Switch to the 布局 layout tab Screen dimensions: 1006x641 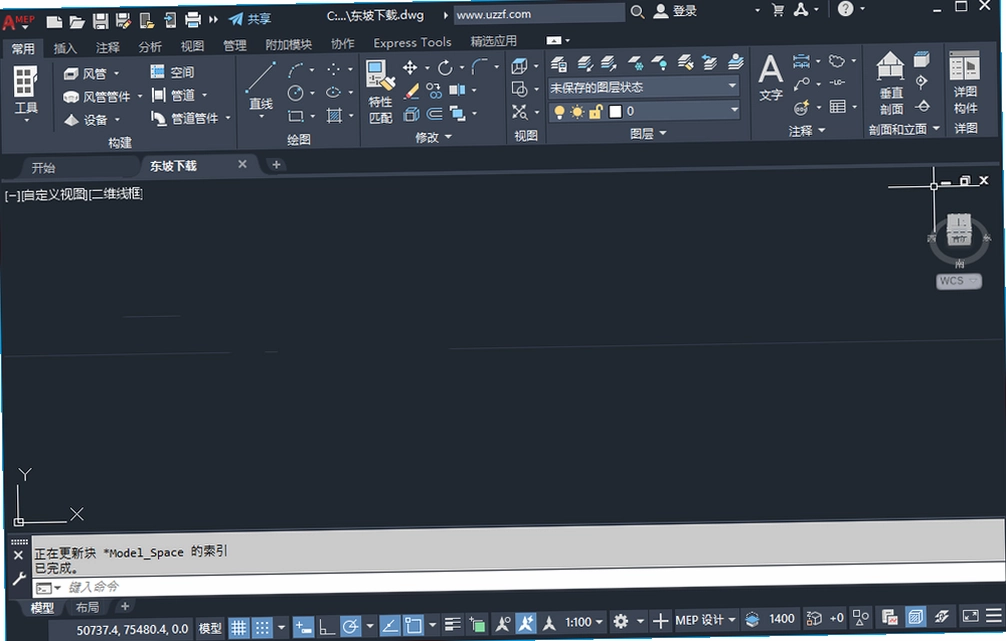(x=87, y=607)
